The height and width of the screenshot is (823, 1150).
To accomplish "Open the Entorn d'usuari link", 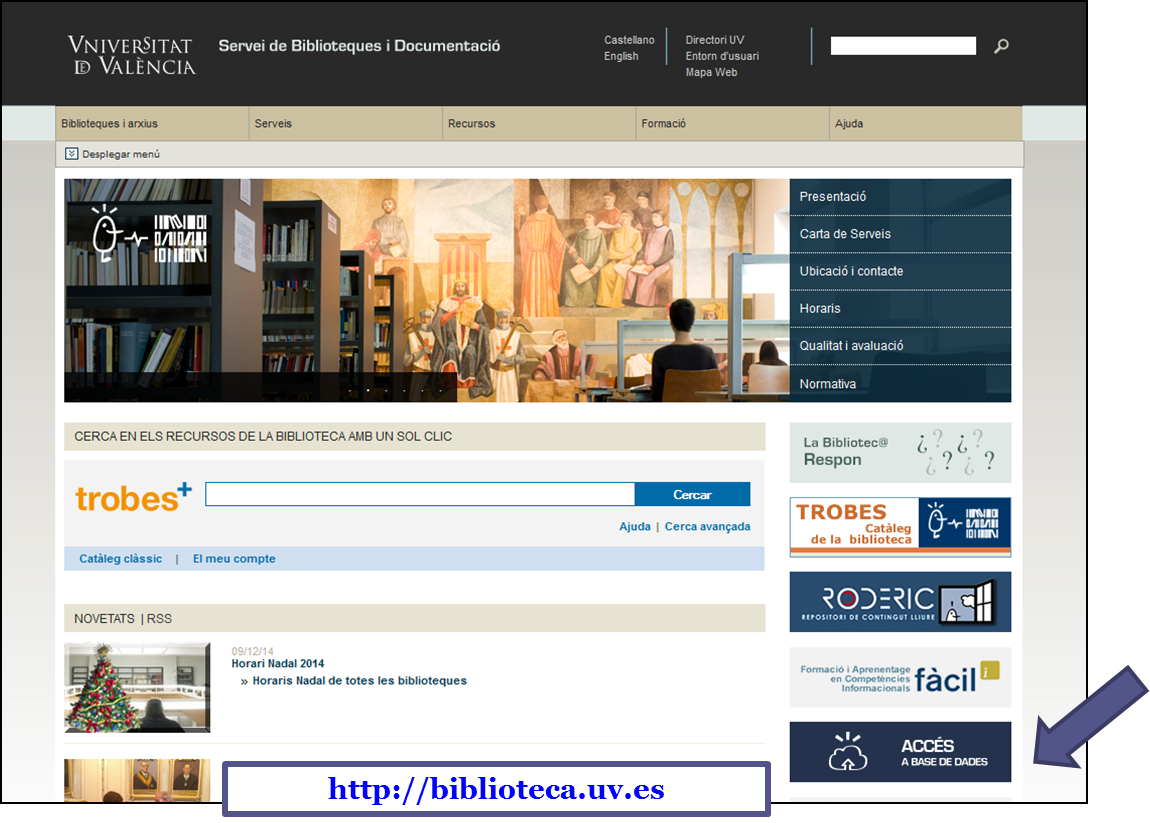I will 722,56.
